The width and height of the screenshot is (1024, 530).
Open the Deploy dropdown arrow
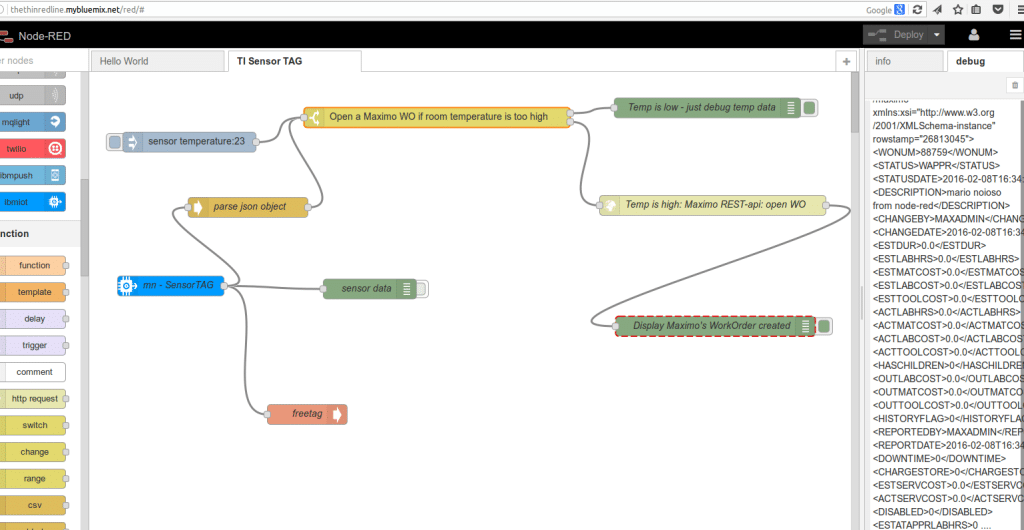tap(938, 35)
